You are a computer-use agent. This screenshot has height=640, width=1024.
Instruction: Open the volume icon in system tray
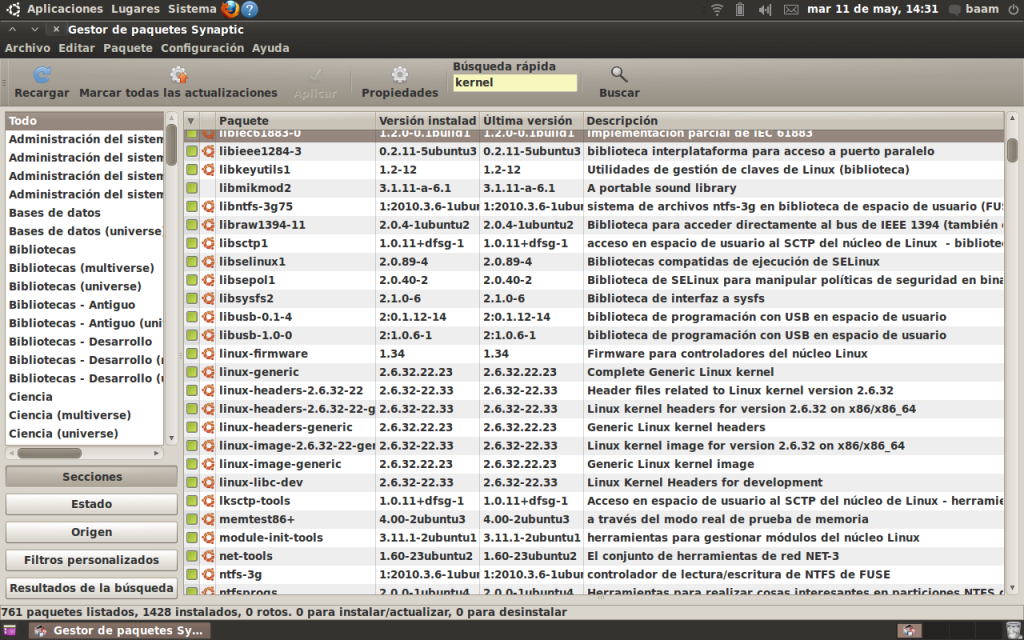click(x=765, y=10)
